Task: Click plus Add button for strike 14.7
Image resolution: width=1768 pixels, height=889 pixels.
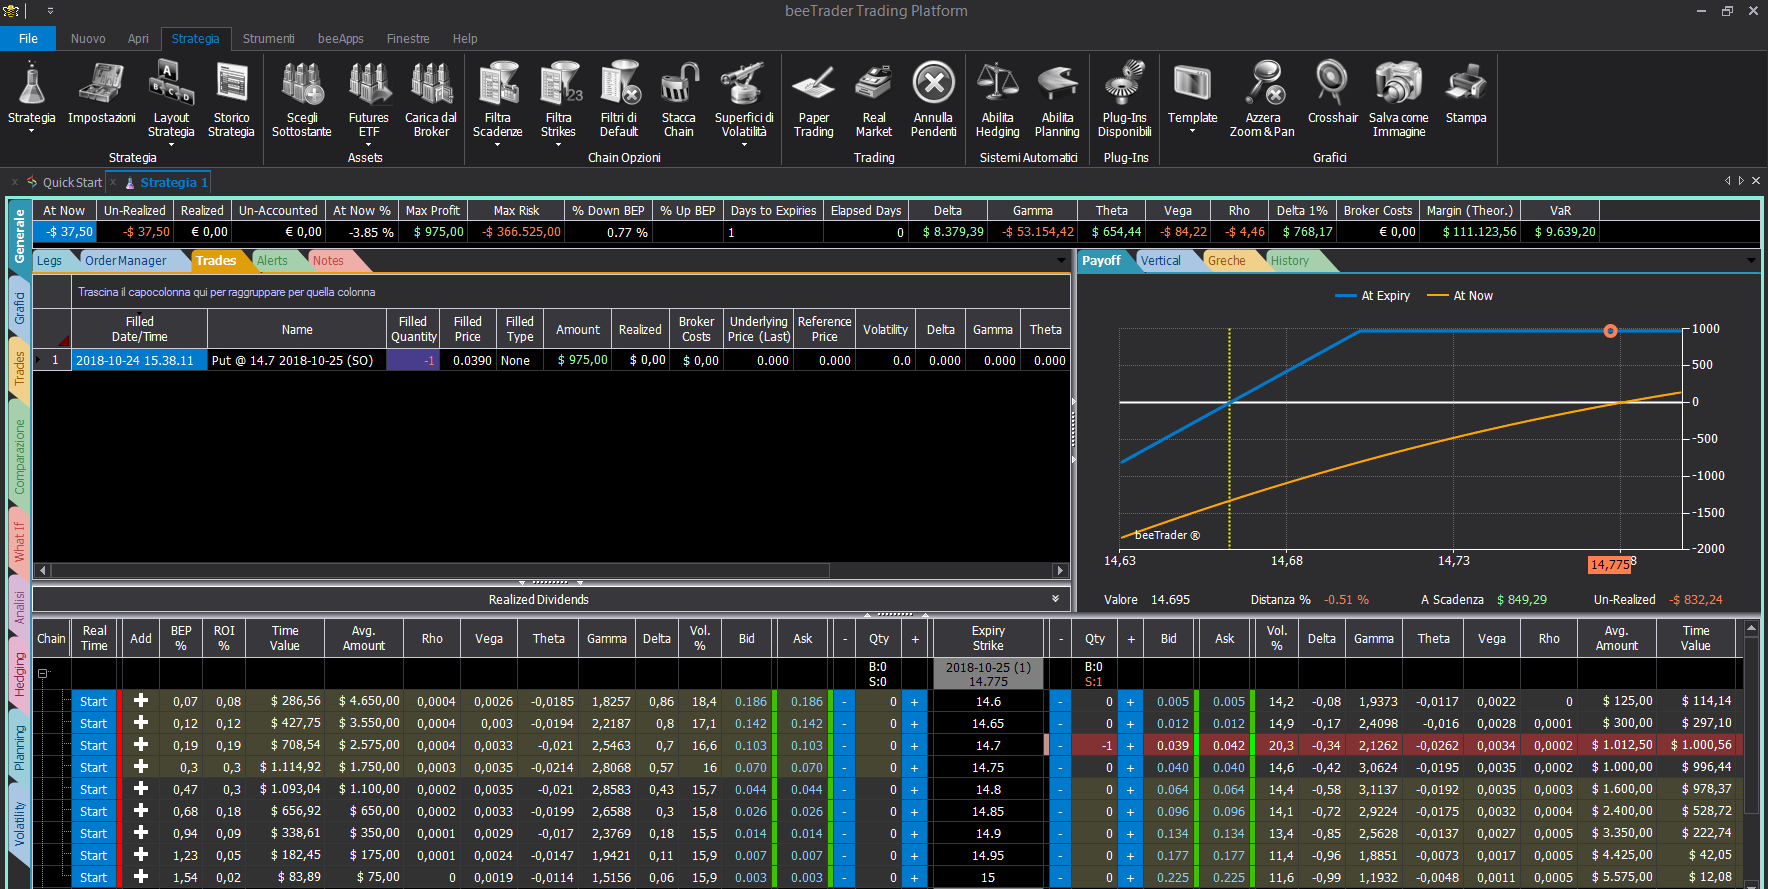Action: pos(141,745)
